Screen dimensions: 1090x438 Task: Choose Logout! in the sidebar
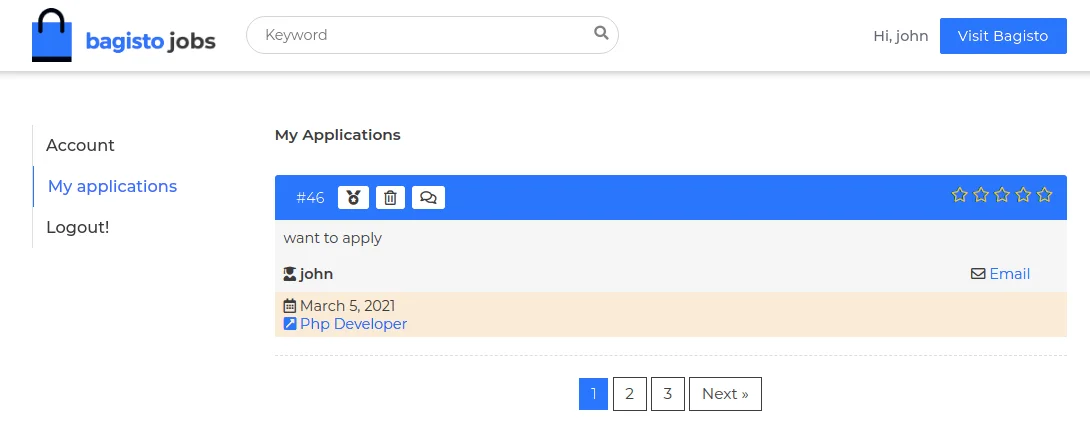coord(78,227)
